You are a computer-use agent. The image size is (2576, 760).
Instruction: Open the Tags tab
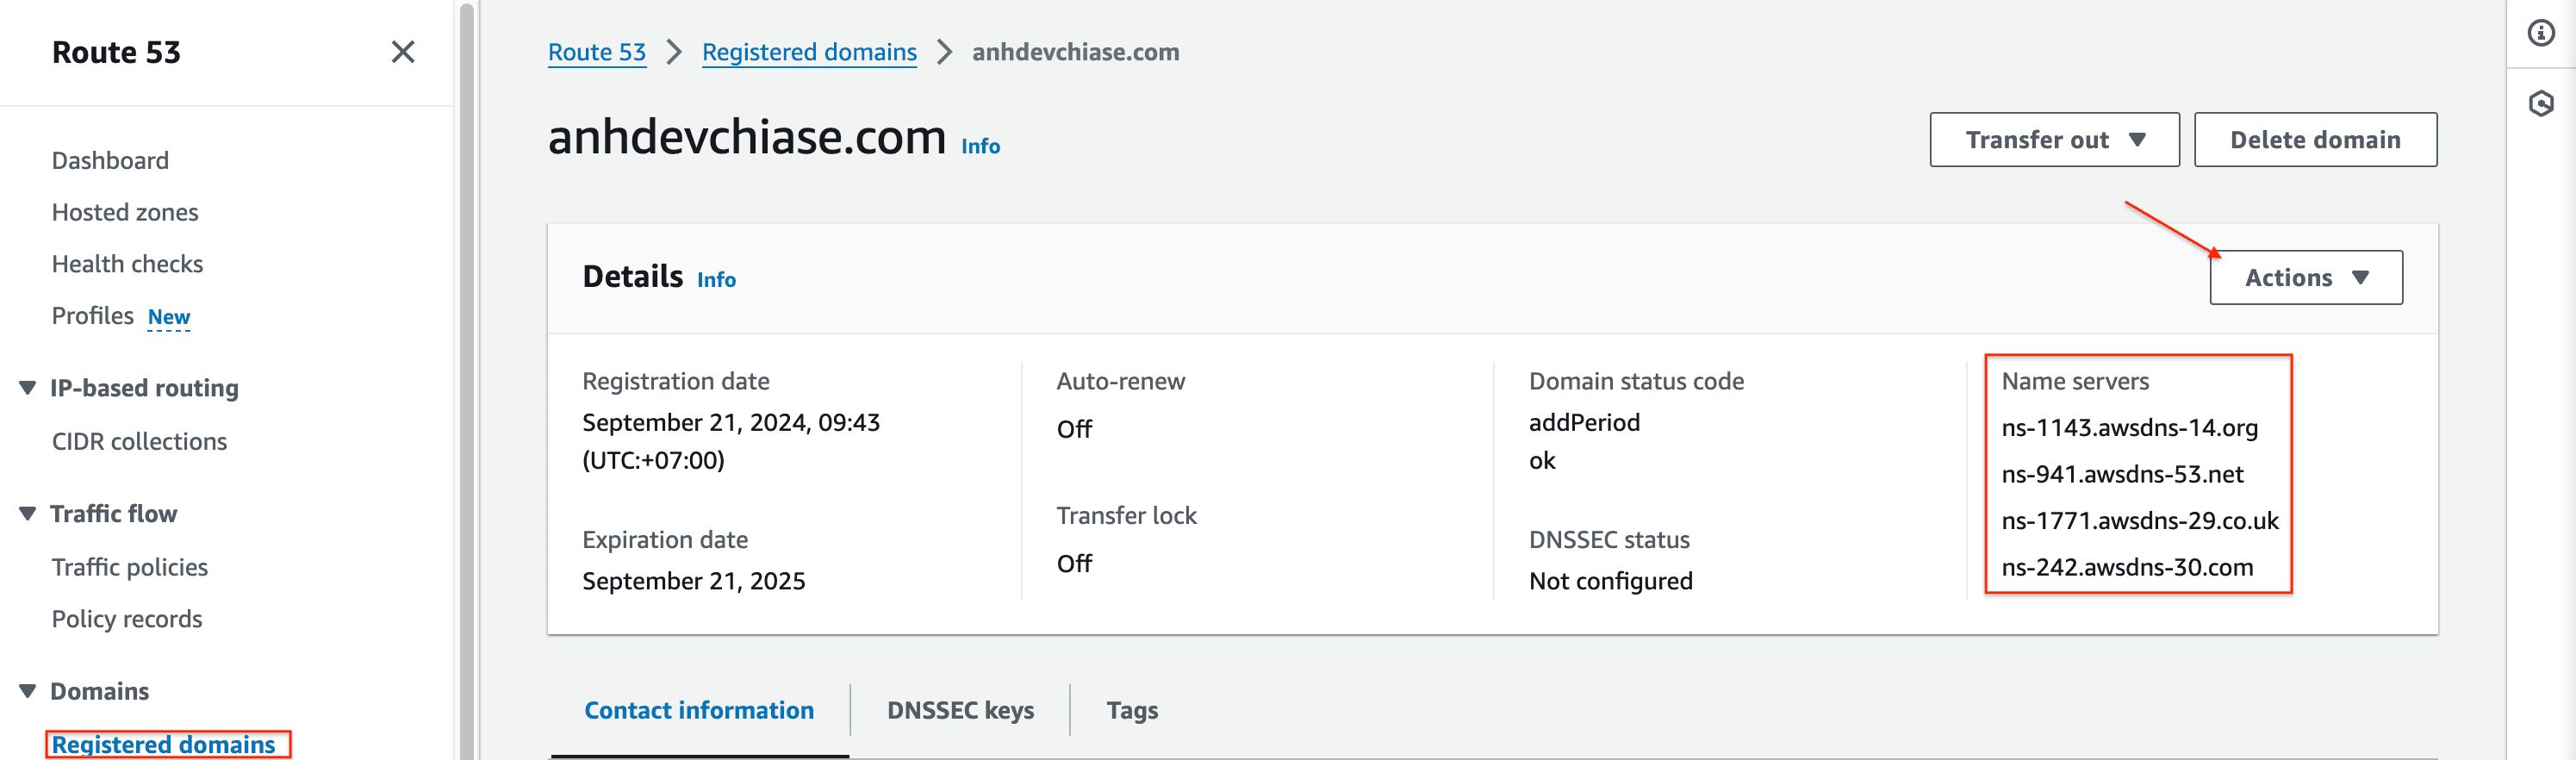(x=1132, y=710)
